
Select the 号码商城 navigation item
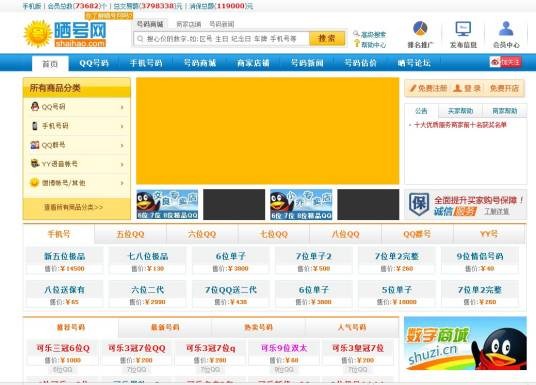(x=200, y=63)
